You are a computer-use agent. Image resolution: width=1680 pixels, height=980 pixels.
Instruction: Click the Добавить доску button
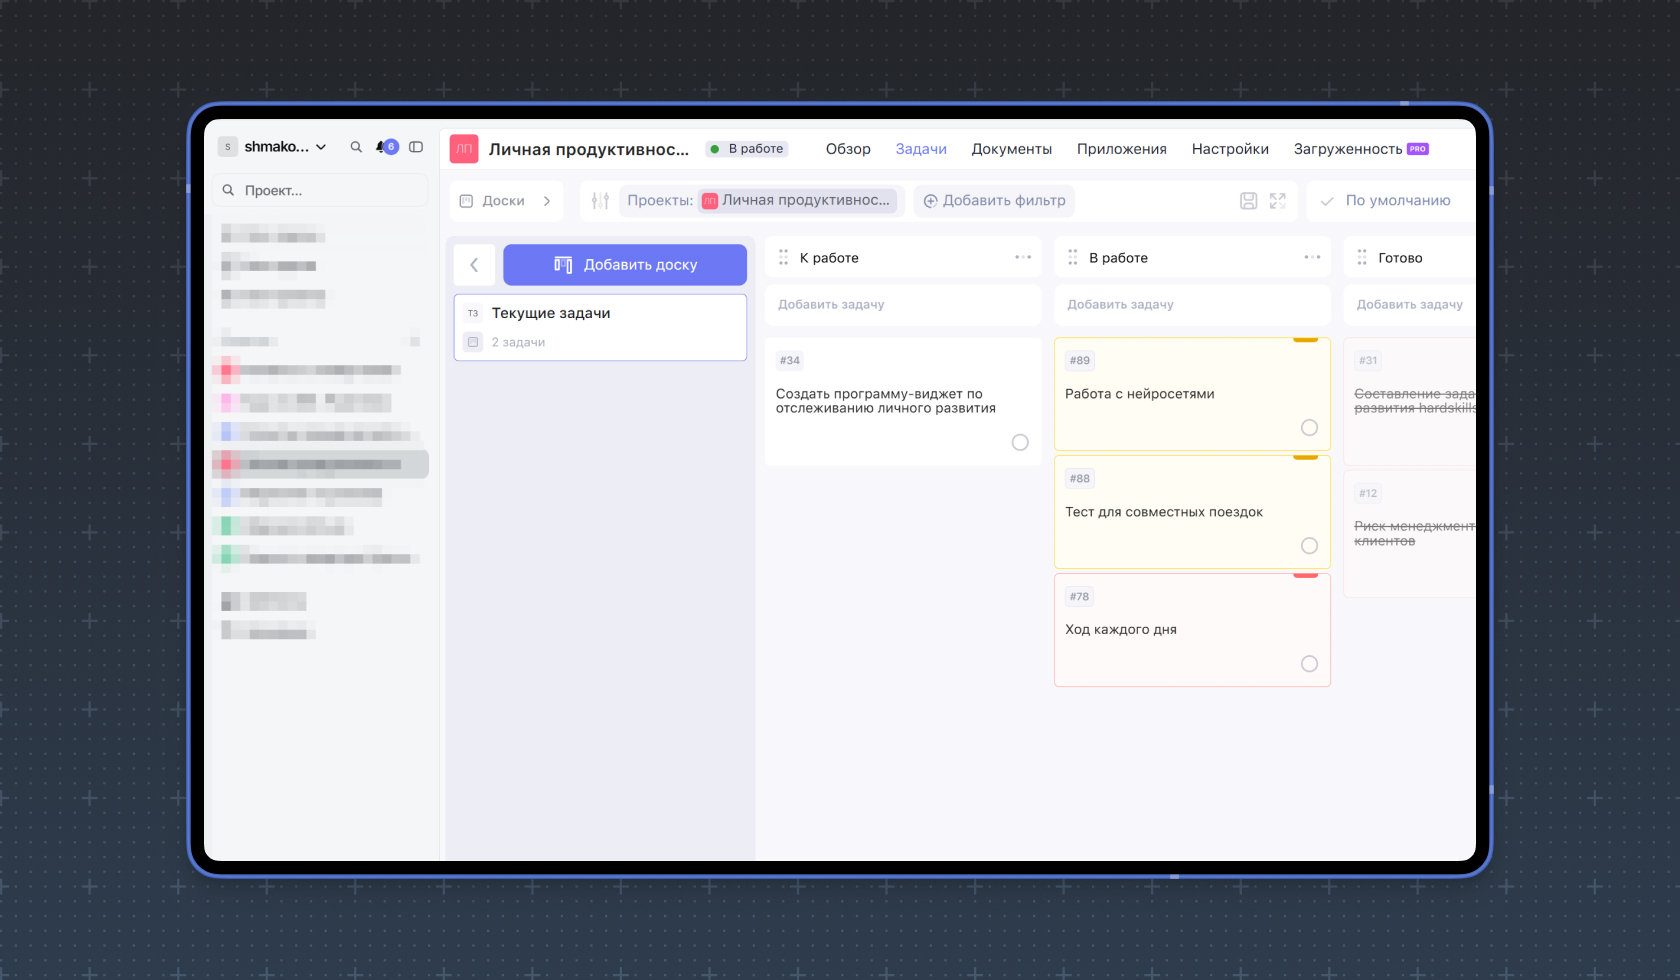tap(625, 265)
